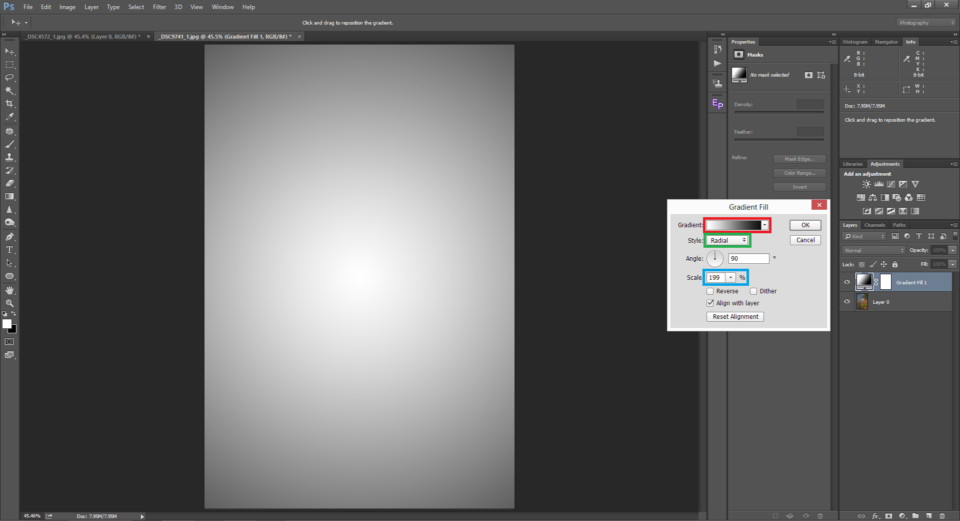The image size is (960, 521).
Task: Select the Type tool
Action: point(10,249)
